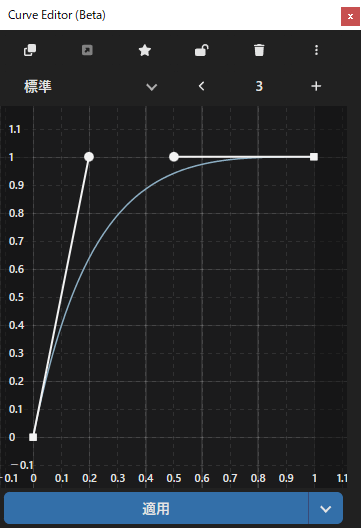Screen dimensions: 361x528
Task: Click the 標準 mode label
Action: (x=38, y=87)
